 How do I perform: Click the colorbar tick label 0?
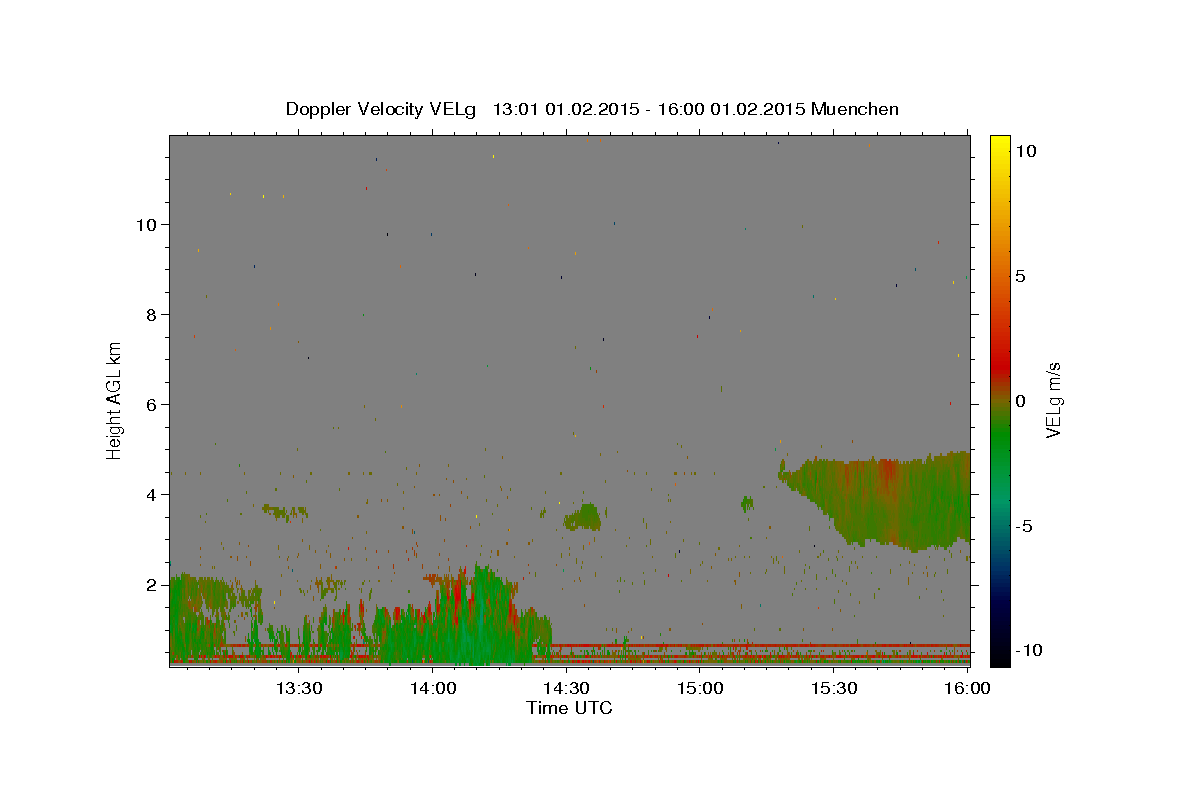tap(1021, 401)
